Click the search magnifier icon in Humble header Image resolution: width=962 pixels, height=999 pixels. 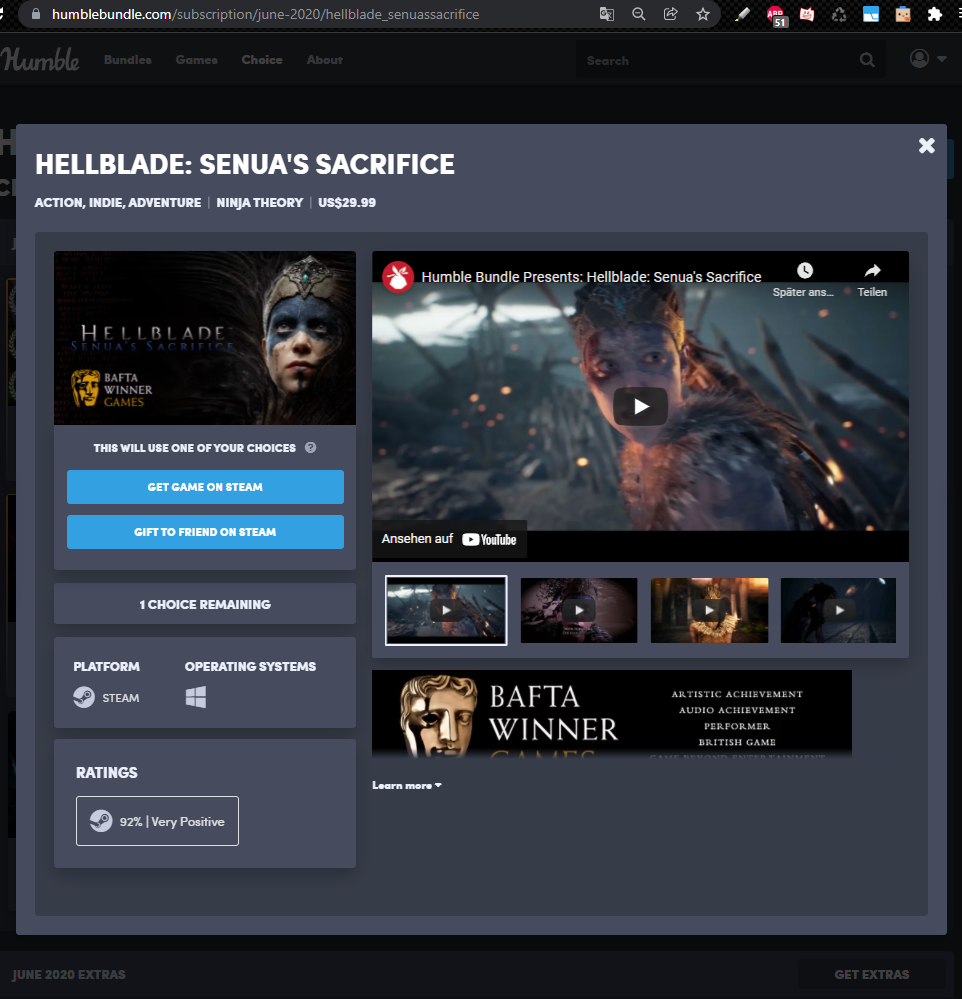pyautogui.click(x=866, y=60)
